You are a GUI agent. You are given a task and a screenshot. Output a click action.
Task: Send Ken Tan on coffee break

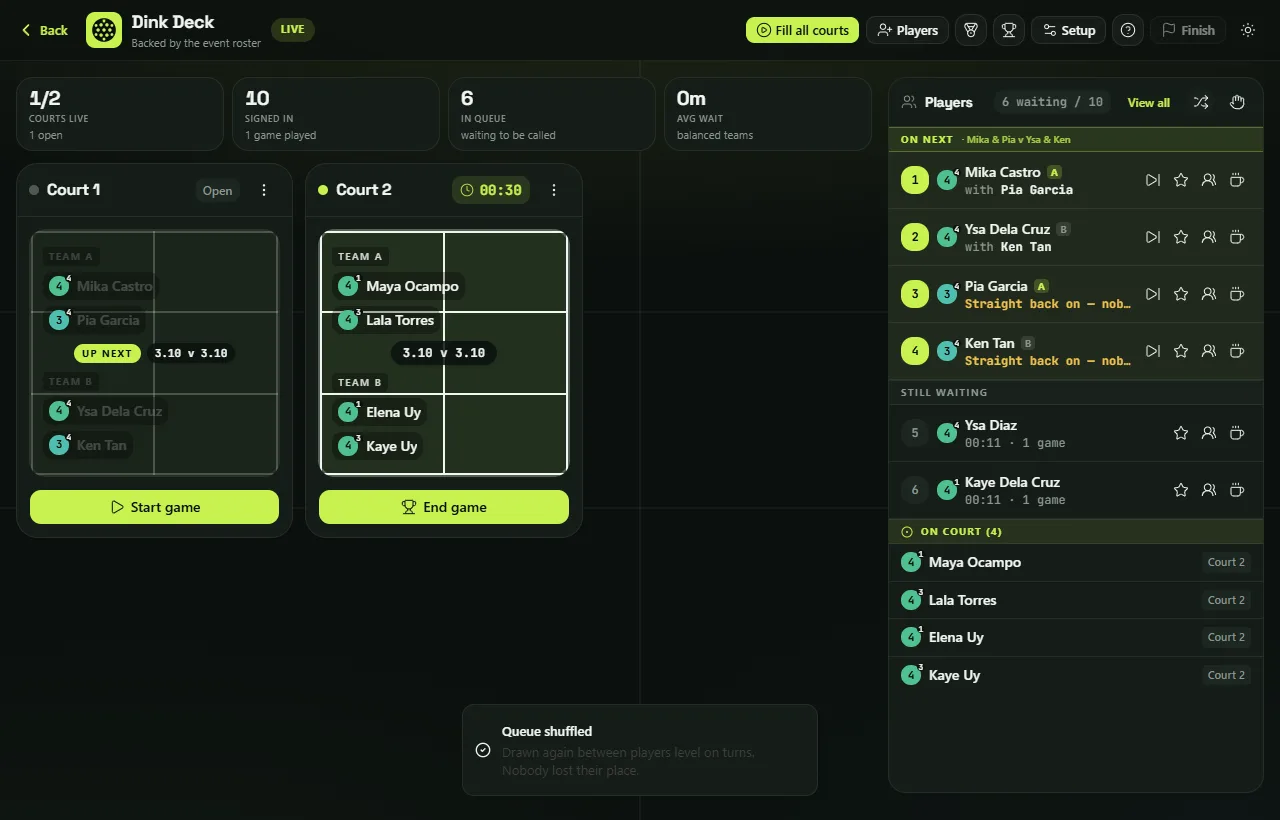click(x=1237, y=351)
